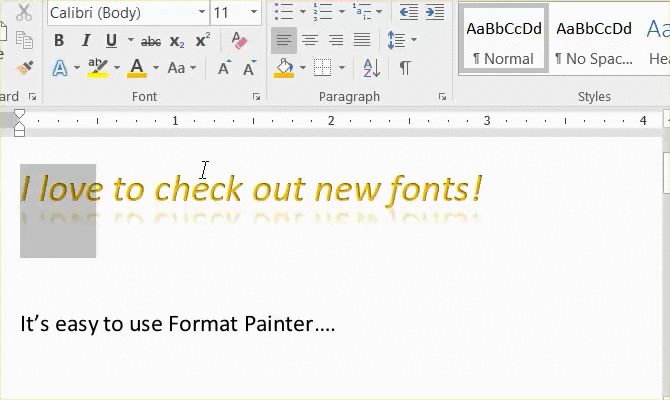Click the Subscript icon
This screenshot has width=670, height=400.
coord(177,41)
